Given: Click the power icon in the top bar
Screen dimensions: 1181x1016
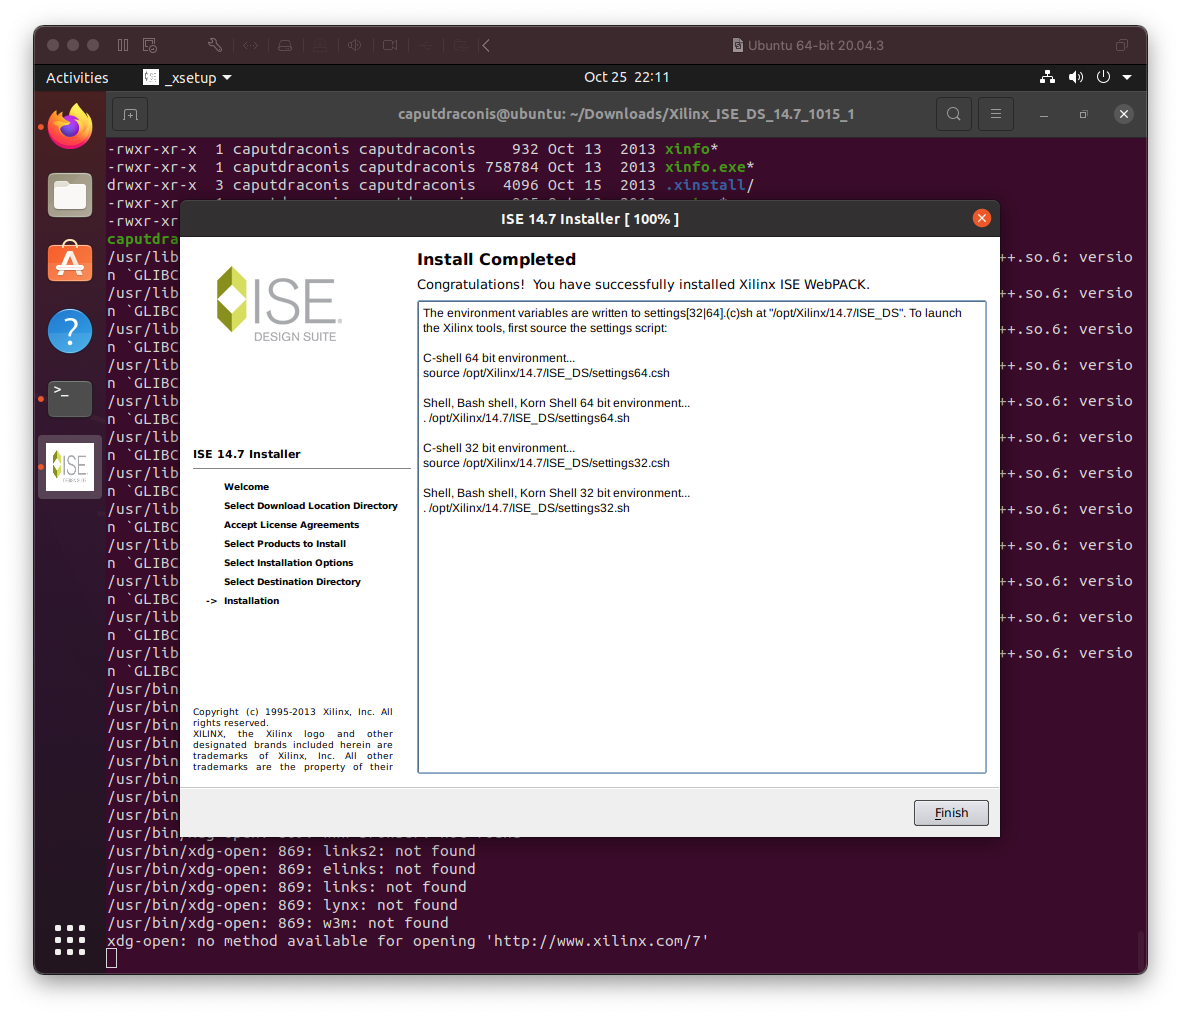Looking at the screenshot, I should tap(1103, 77).
